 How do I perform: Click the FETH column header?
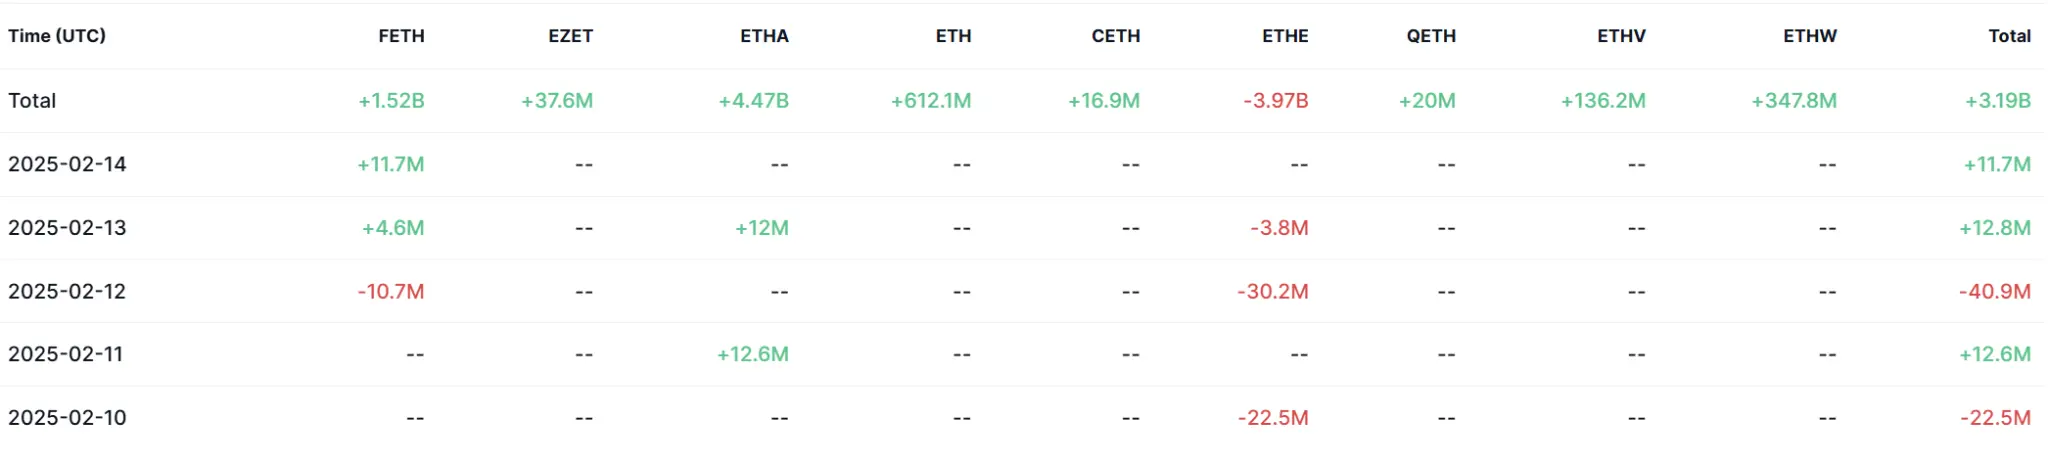point(401,36)
